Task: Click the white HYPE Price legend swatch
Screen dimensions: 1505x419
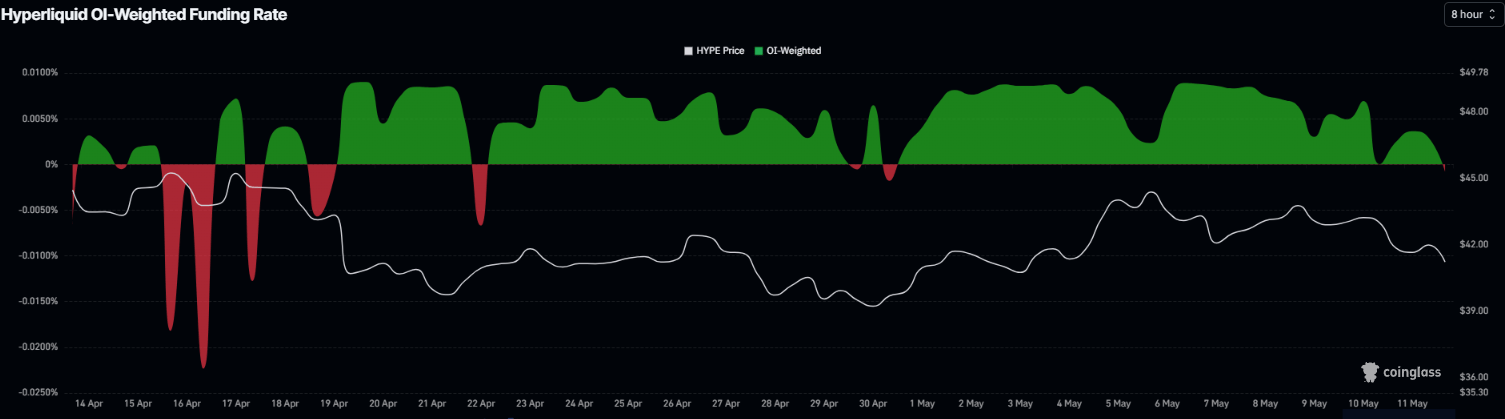Action: pyautogui.click(x=688, y=50)
